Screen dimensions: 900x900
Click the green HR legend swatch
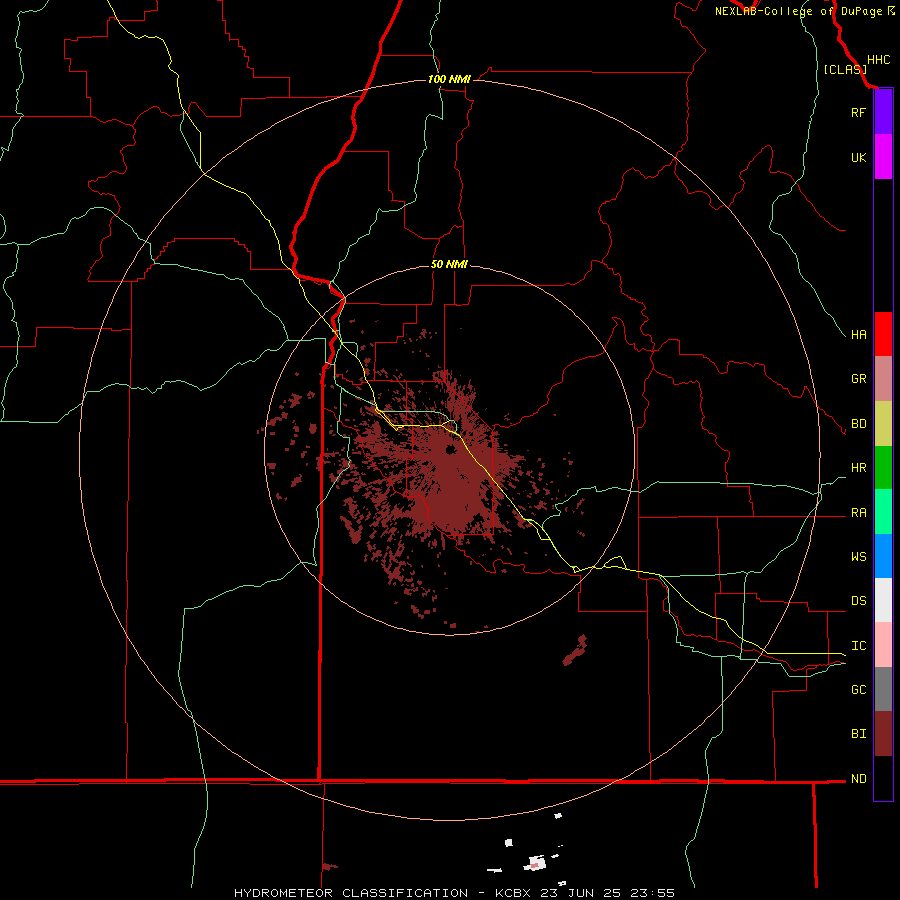[x=883, y=468]
